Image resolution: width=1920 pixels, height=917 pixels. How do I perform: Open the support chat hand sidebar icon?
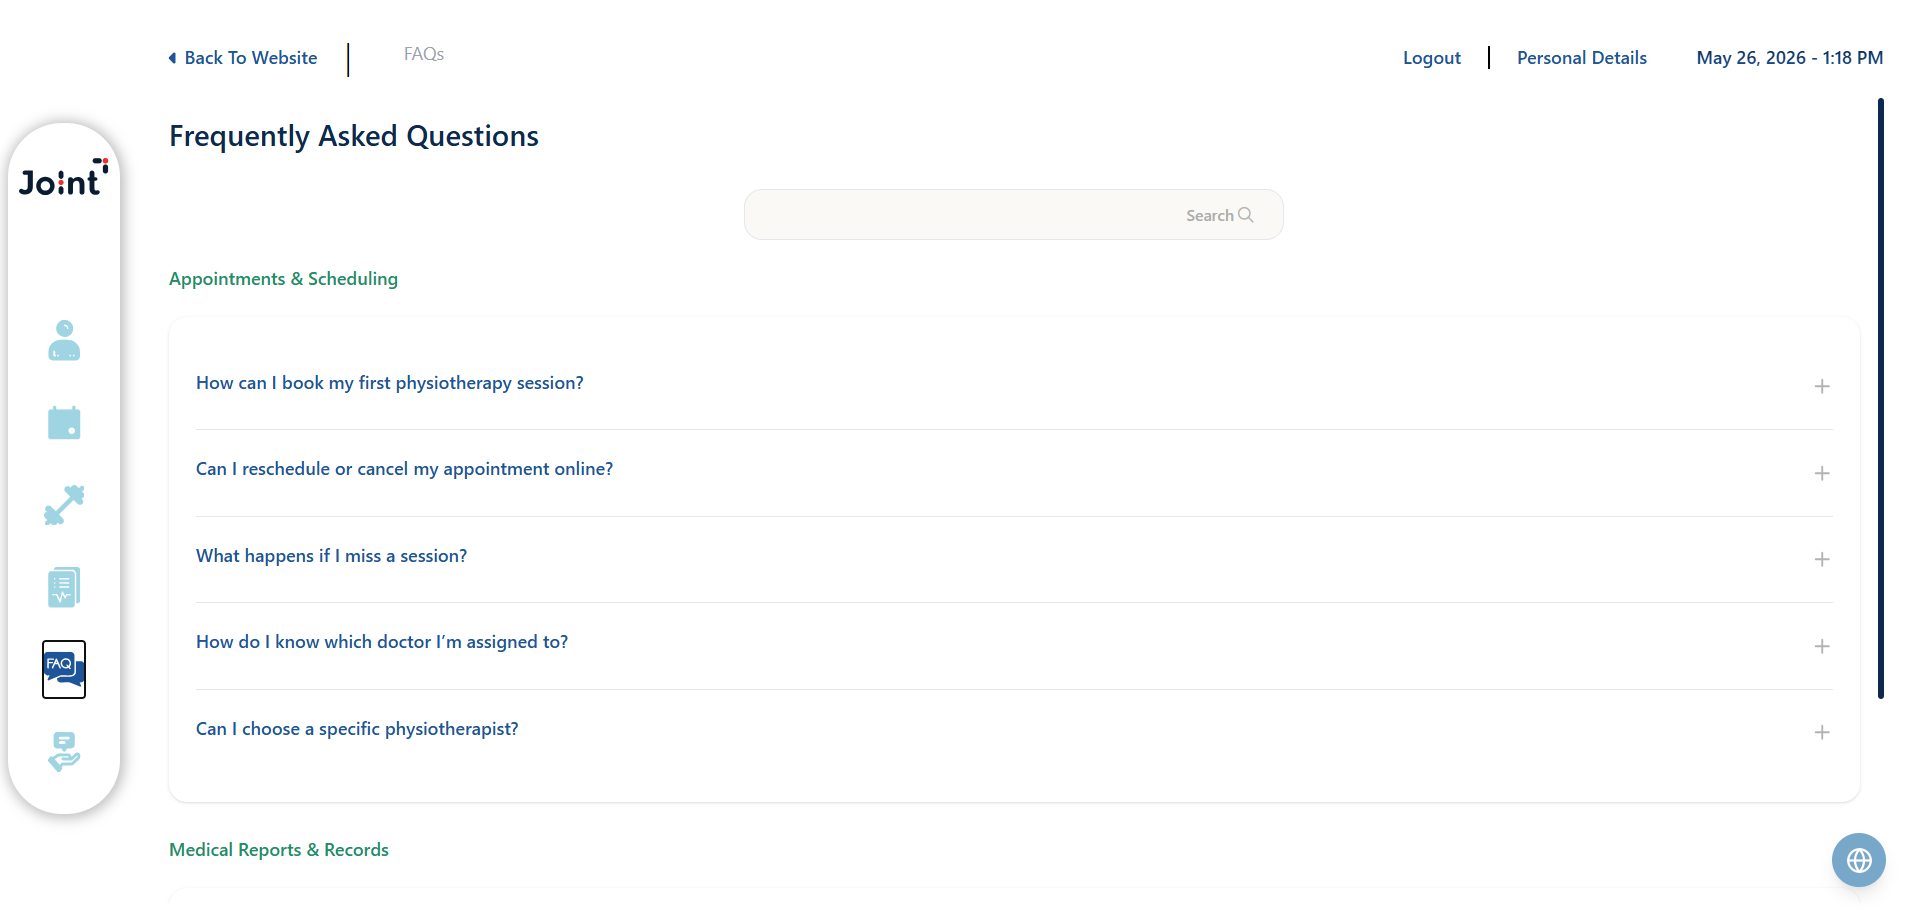64,752
